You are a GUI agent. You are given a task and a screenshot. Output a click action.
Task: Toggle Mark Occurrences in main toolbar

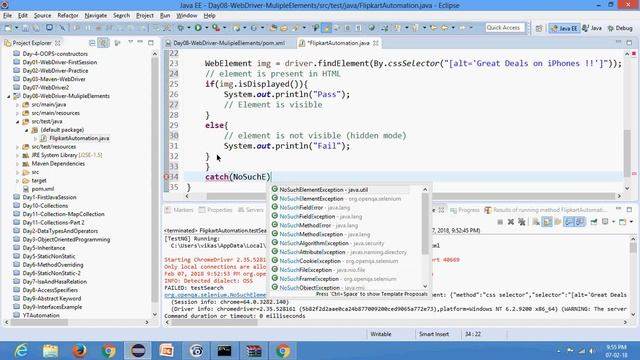tap(327, 28)
